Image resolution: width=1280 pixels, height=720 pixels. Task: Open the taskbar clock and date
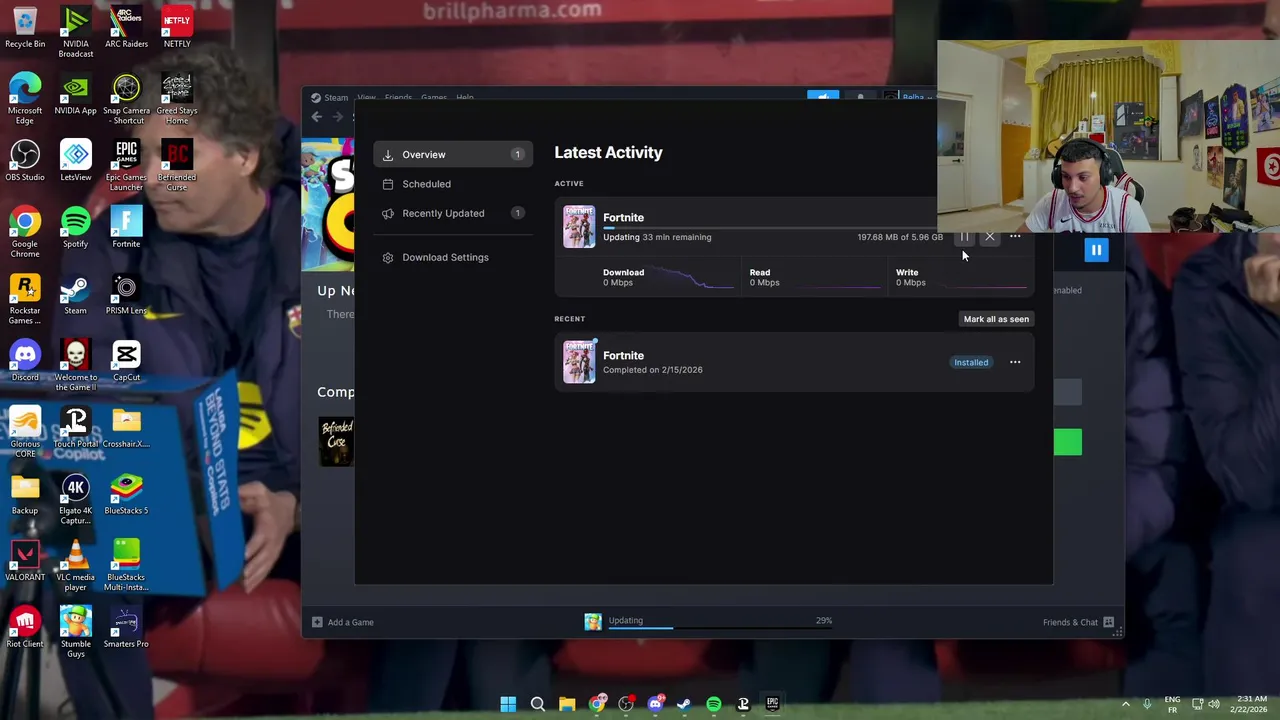(1251, 704)
